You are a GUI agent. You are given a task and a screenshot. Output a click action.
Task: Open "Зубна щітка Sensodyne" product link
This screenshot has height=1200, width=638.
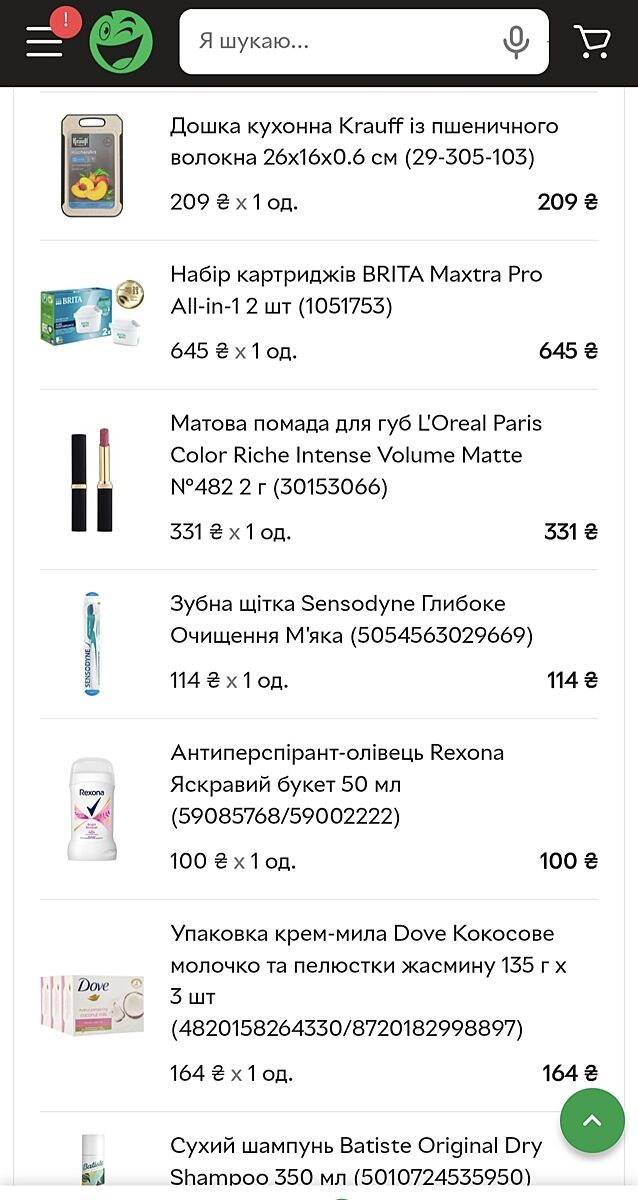(x=351, y=620)
